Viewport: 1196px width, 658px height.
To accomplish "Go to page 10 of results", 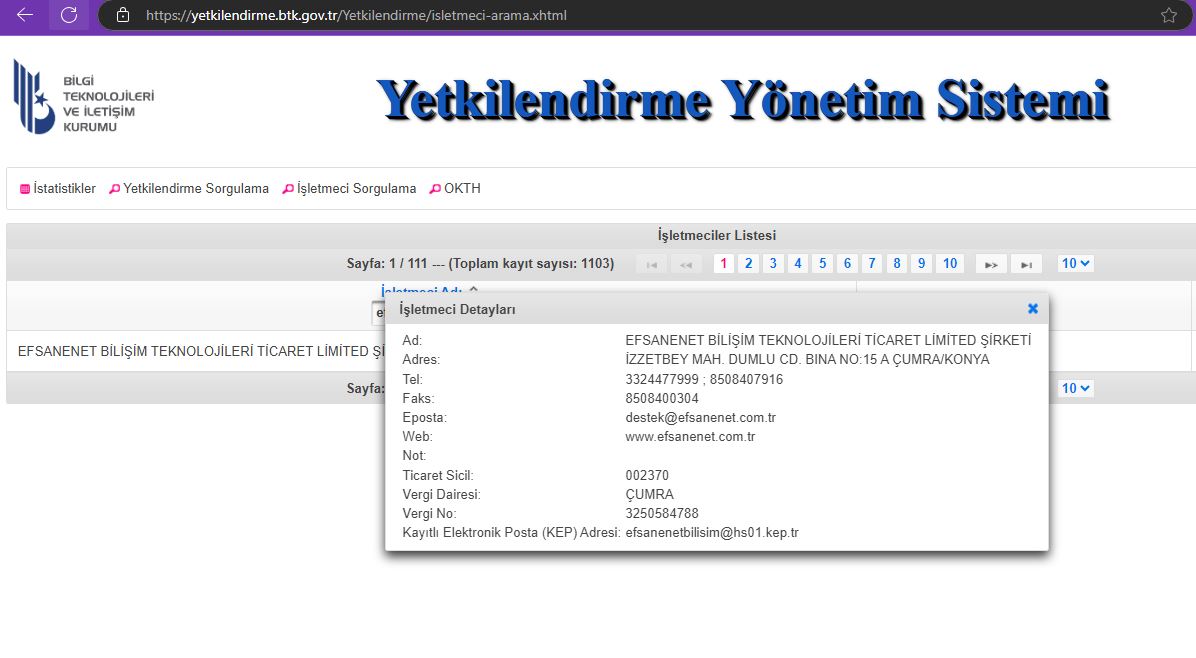I will coord(950,264).
